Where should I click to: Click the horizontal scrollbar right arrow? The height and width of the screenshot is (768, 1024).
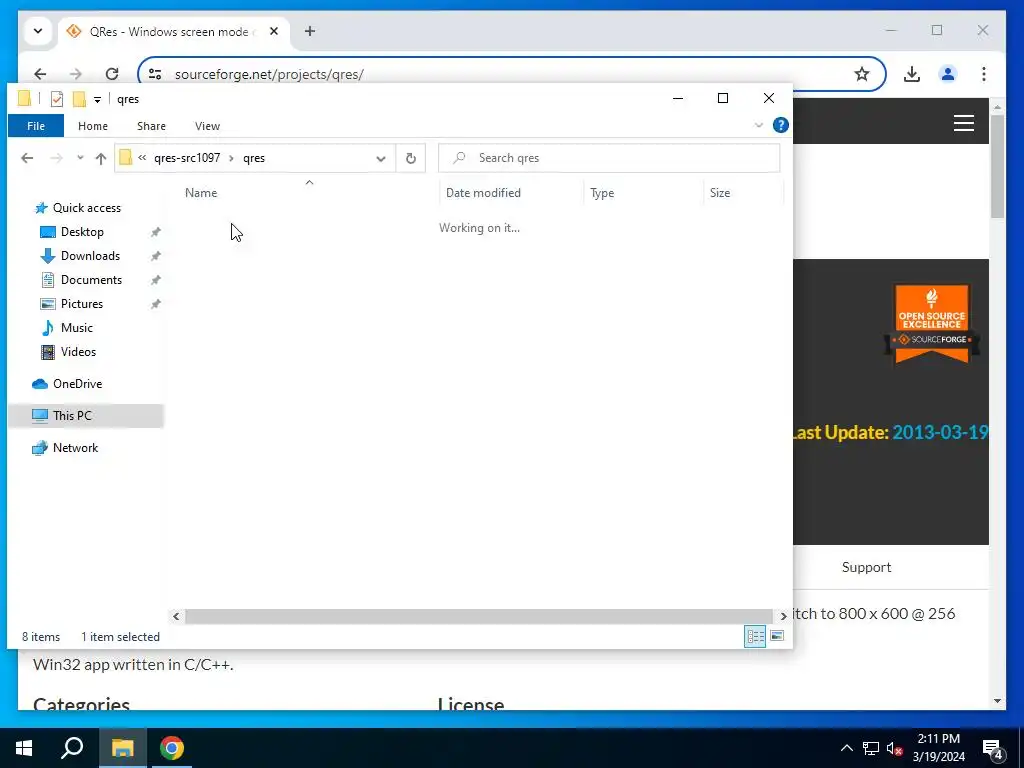[782, 616]
